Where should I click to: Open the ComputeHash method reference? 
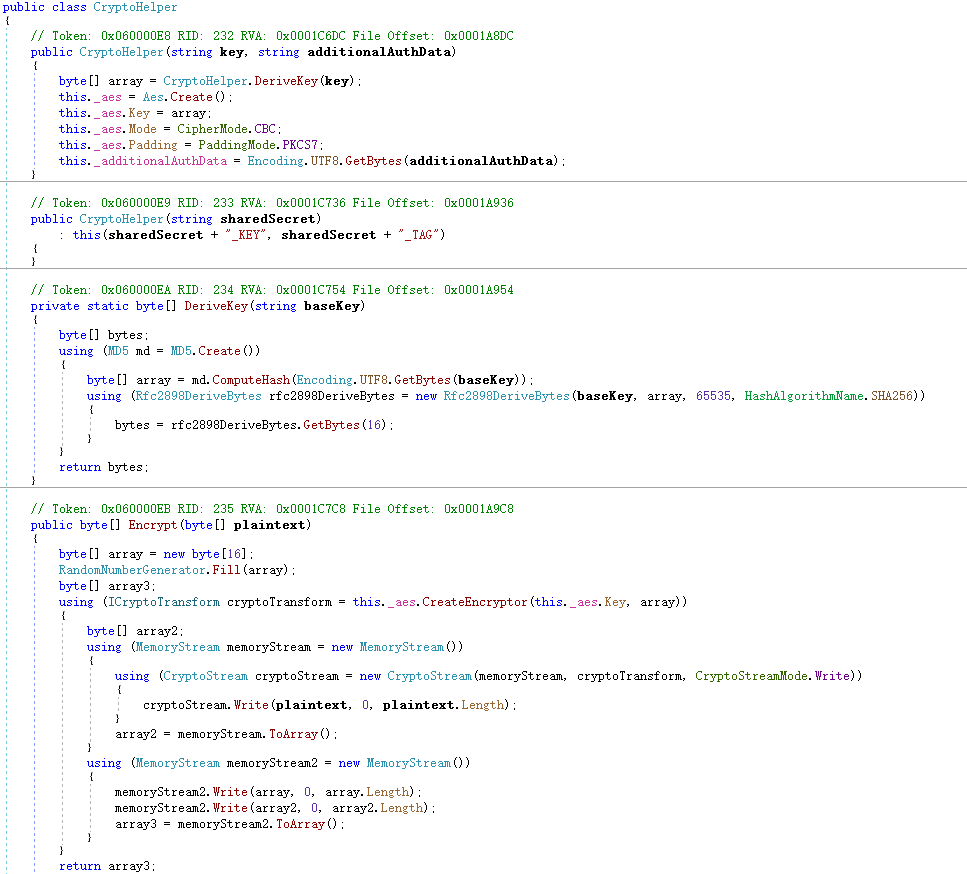pos(251,380)
